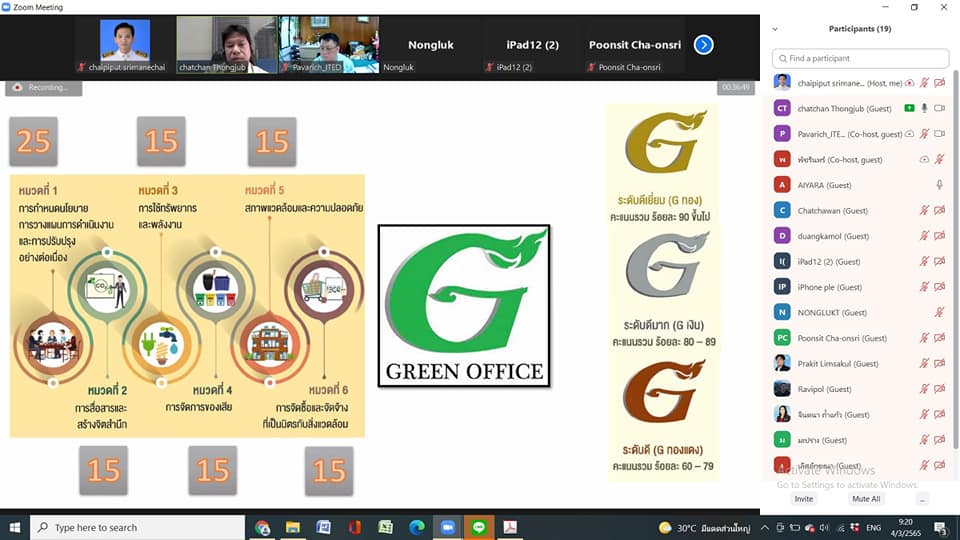
Task: Click Nongluk video tile
Action: pos(430,45)
